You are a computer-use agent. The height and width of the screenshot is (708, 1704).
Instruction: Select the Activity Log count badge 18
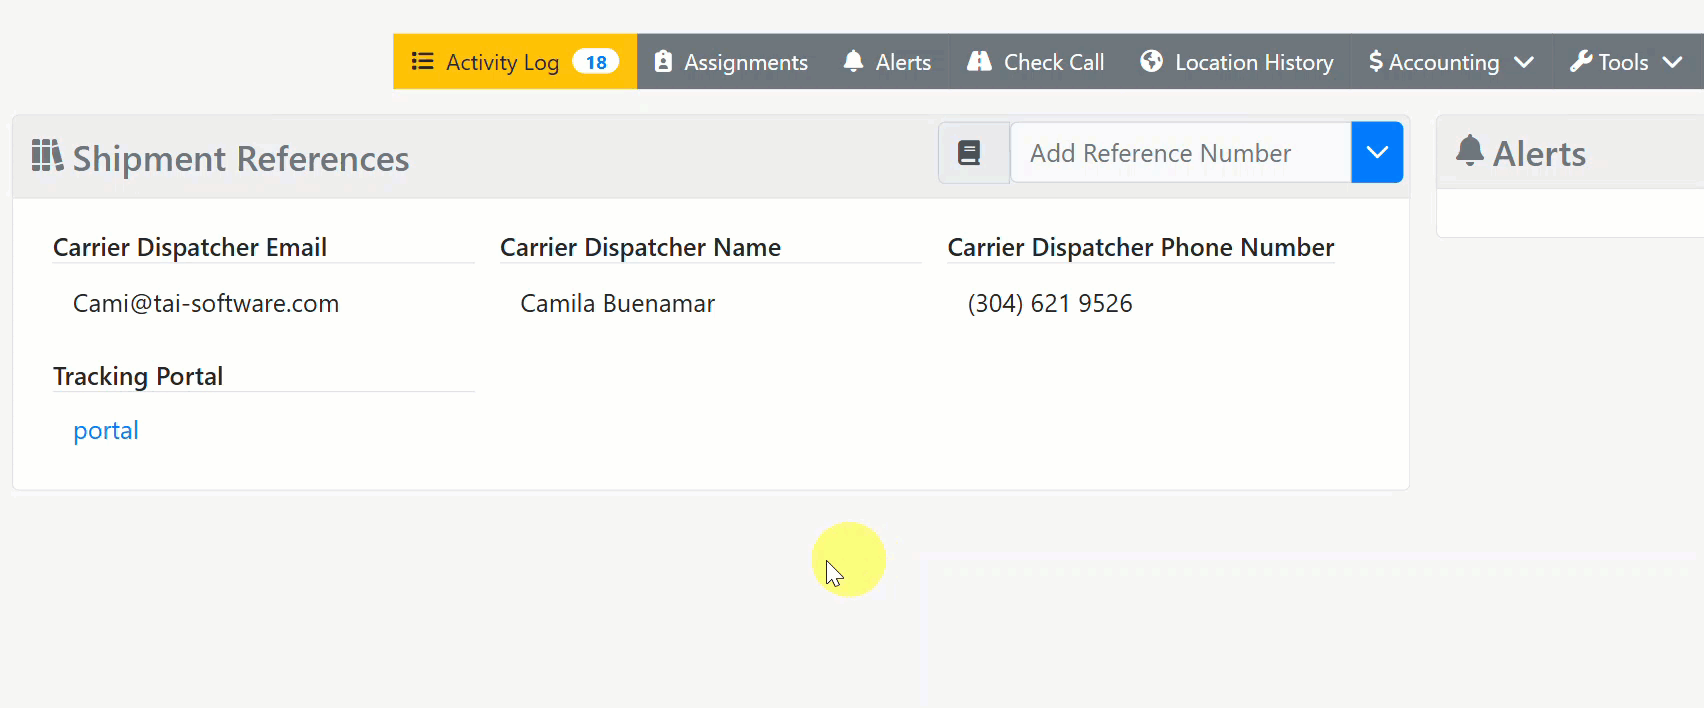(x=596, y=62)
